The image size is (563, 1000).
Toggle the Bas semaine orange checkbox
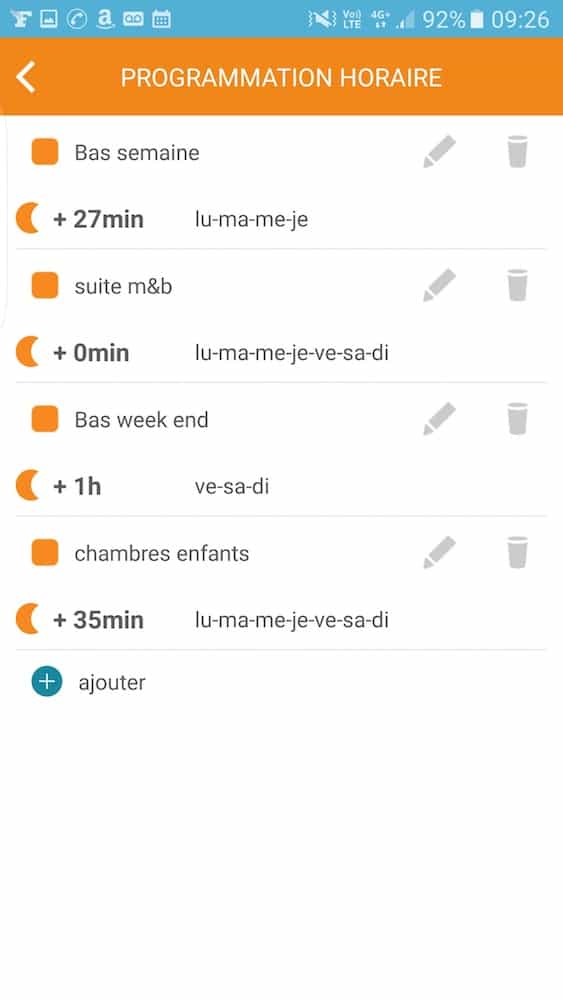(x=45, y=152)
